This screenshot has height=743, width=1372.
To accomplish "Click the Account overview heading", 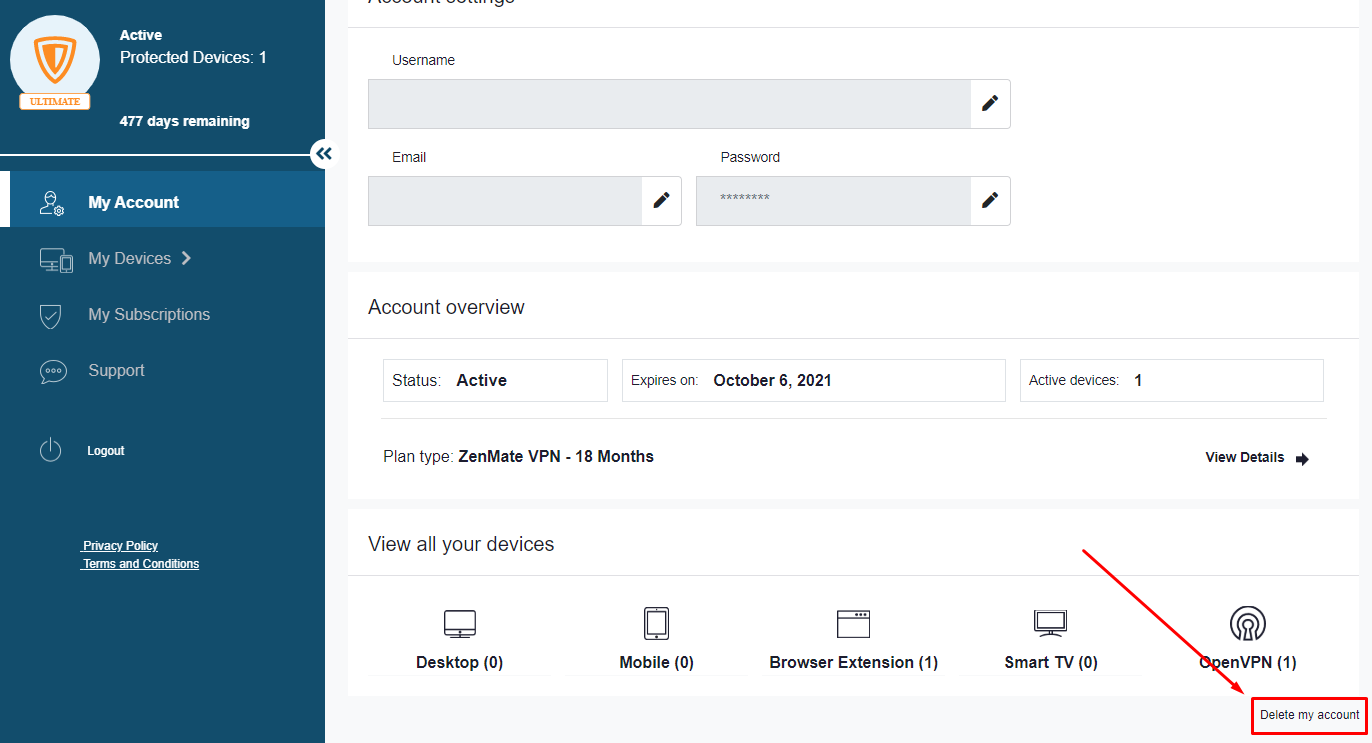I will (x=446, y=307).
